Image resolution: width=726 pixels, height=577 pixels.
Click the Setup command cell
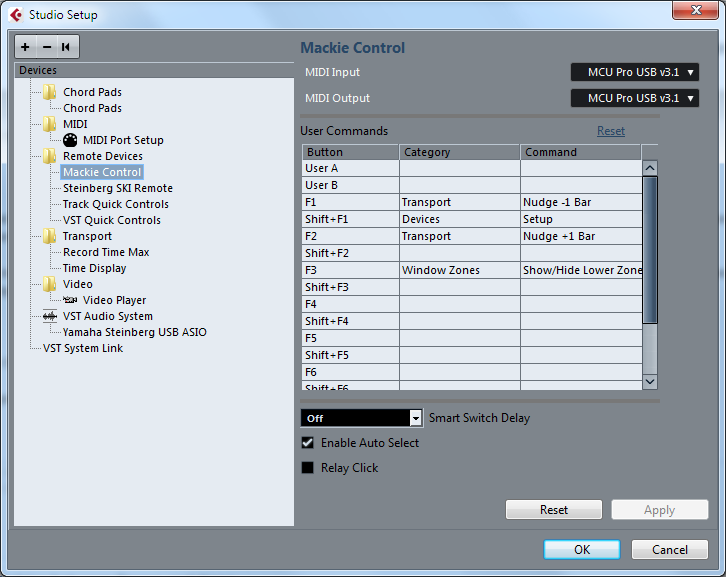pyautogui.click(x=581, y=220)
